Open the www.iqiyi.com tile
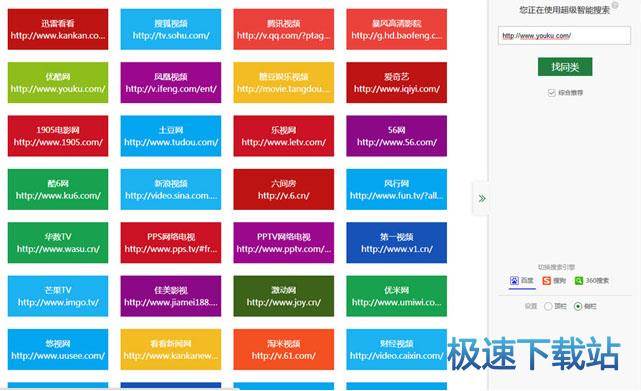The height and width of the screenshot is (391, 641). (397, 83)
